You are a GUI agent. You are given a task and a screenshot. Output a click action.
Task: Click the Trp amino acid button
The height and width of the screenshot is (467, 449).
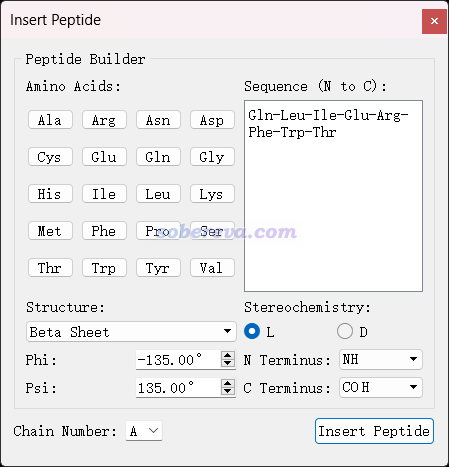tap(104, 268)
